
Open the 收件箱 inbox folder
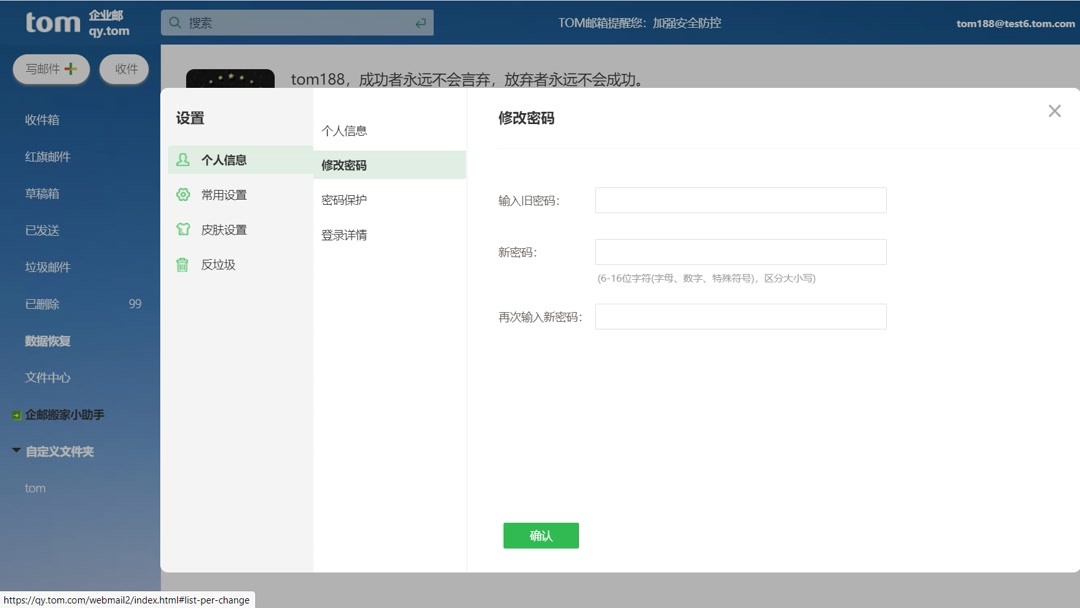[43, 119]
